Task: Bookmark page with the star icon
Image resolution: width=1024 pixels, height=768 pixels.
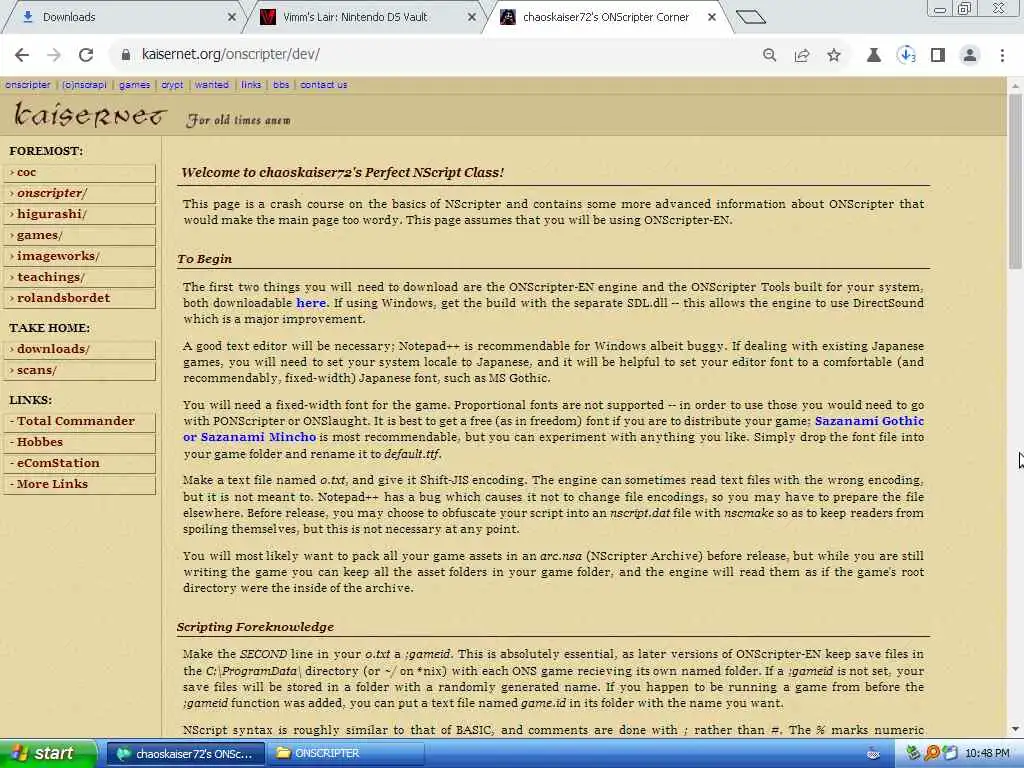Action: pyautogui.click(x=834, y=55)
